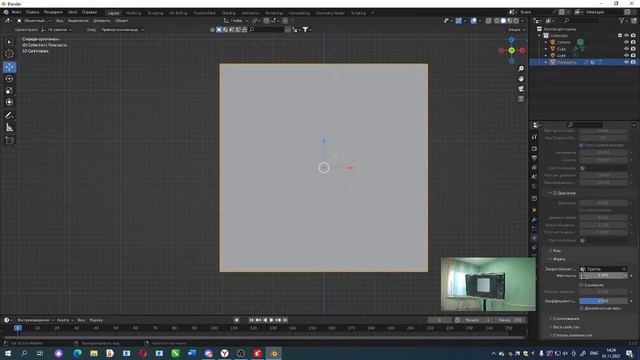The width and height of the screenshot is (640, 360).
Task: Open Прямоугольное выделение drag dropdown
Action: (x=122, y=30)
